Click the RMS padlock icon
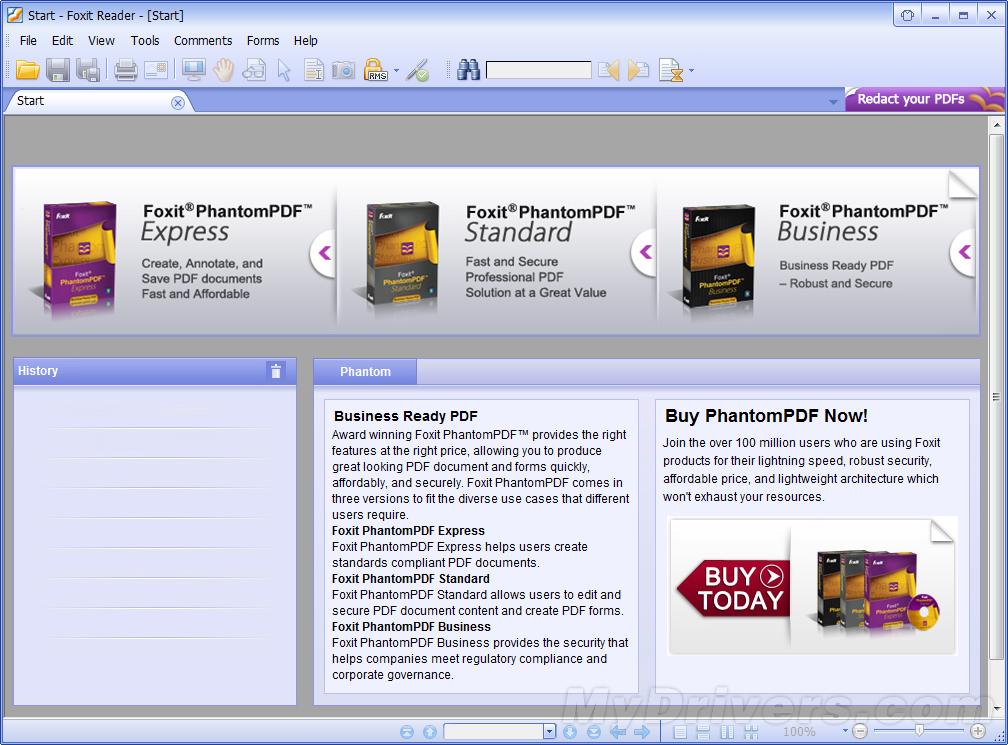 tap(376, 70)
